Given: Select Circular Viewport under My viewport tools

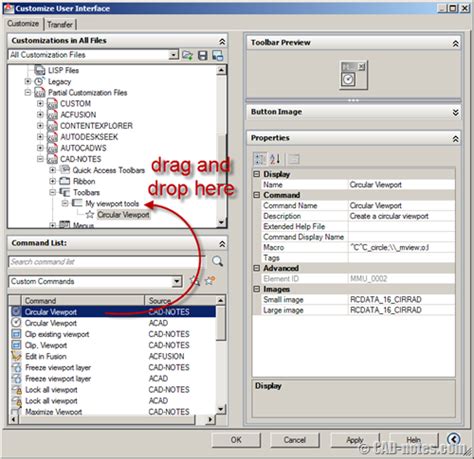Looking at the screenshot, I should (x=123, y=215).
